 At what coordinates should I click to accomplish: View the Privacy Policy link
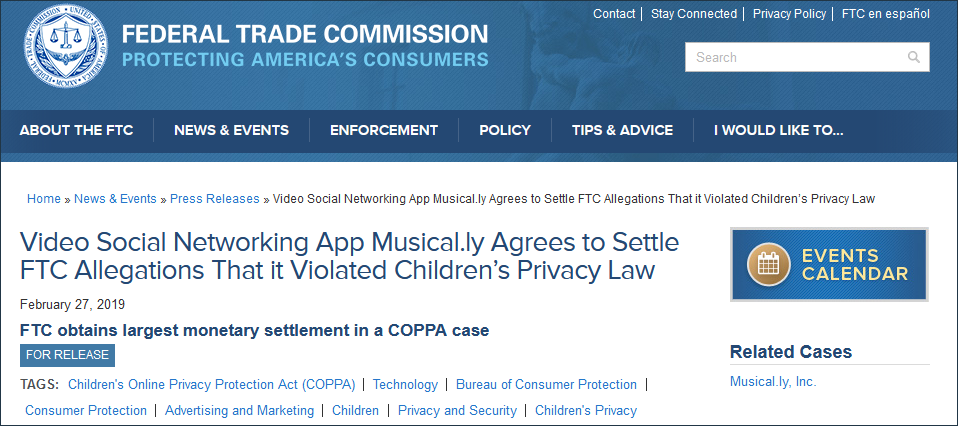point(789,14)
